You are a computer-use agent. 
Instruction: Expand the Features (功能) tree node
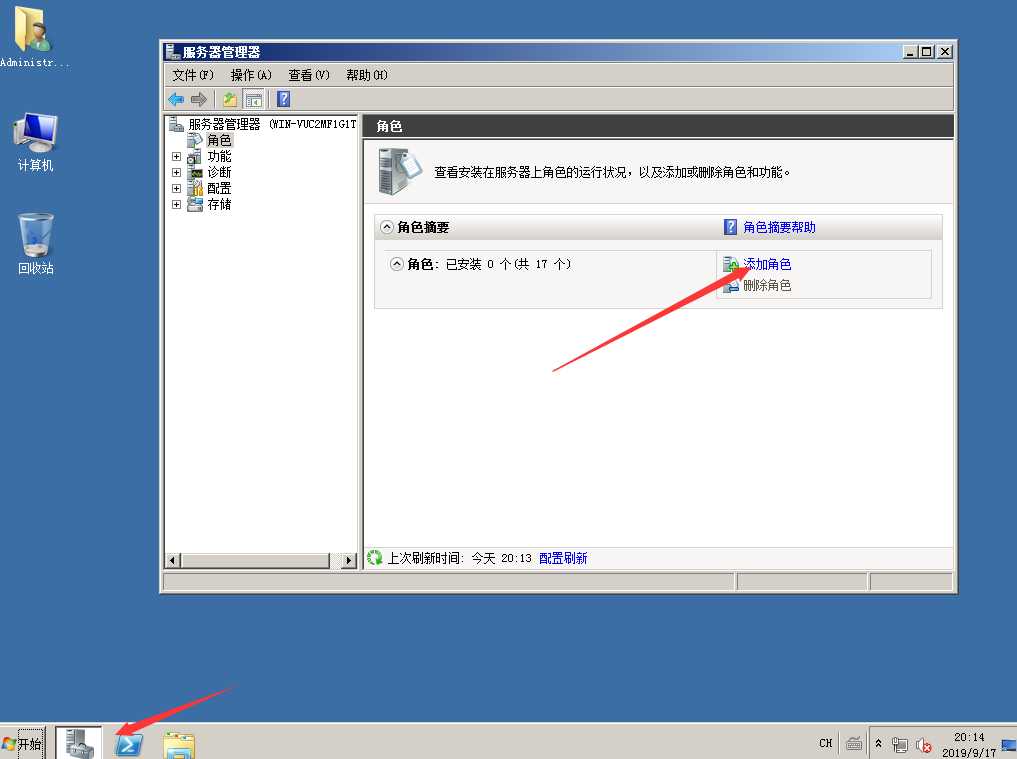tap(176, 156)
